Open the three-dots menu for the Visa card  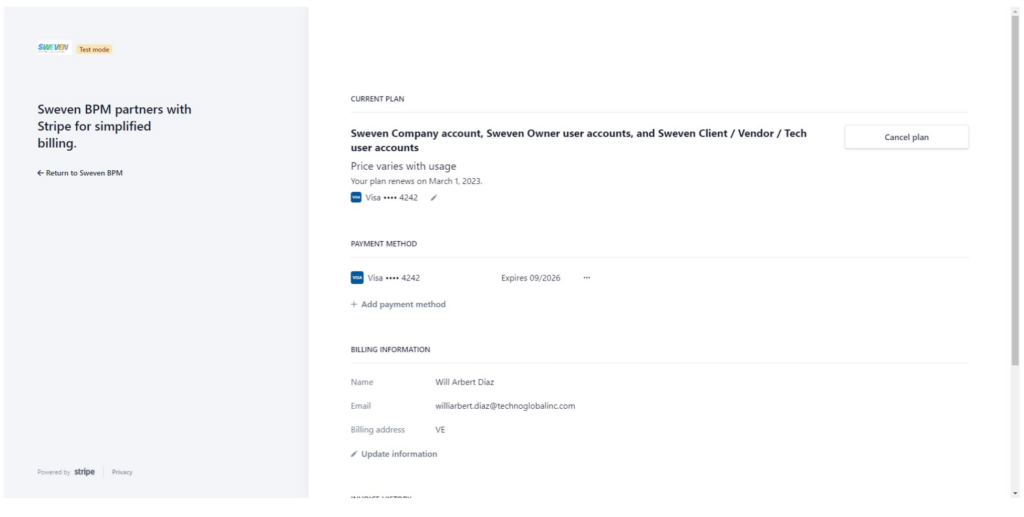pyautogui.click(x=586, y=277)
